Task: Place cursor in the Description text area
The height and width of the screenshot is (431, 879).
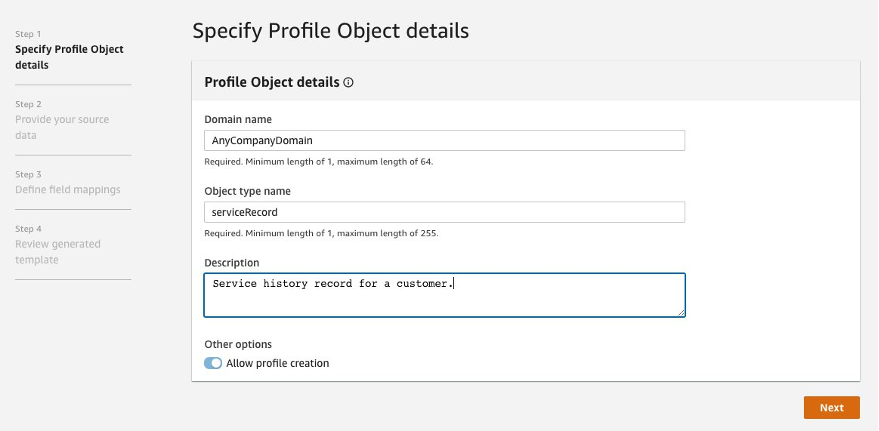Action: click(444, 295)
